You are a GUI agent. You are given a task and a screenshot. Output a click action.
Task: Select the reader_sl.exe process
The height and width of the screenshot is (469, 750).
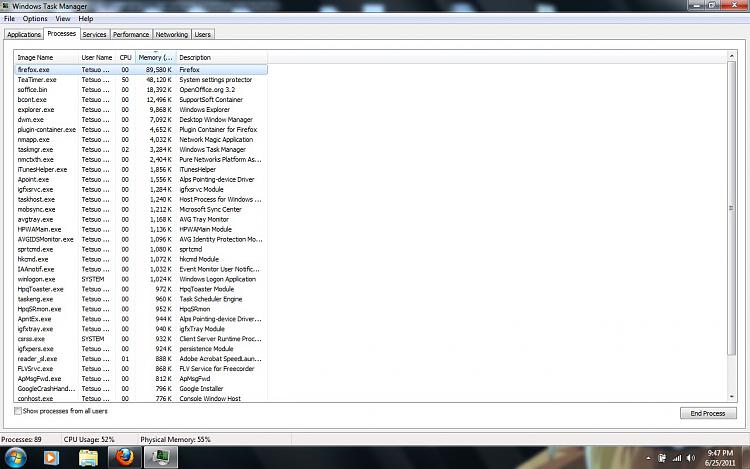tap(141, 359)
